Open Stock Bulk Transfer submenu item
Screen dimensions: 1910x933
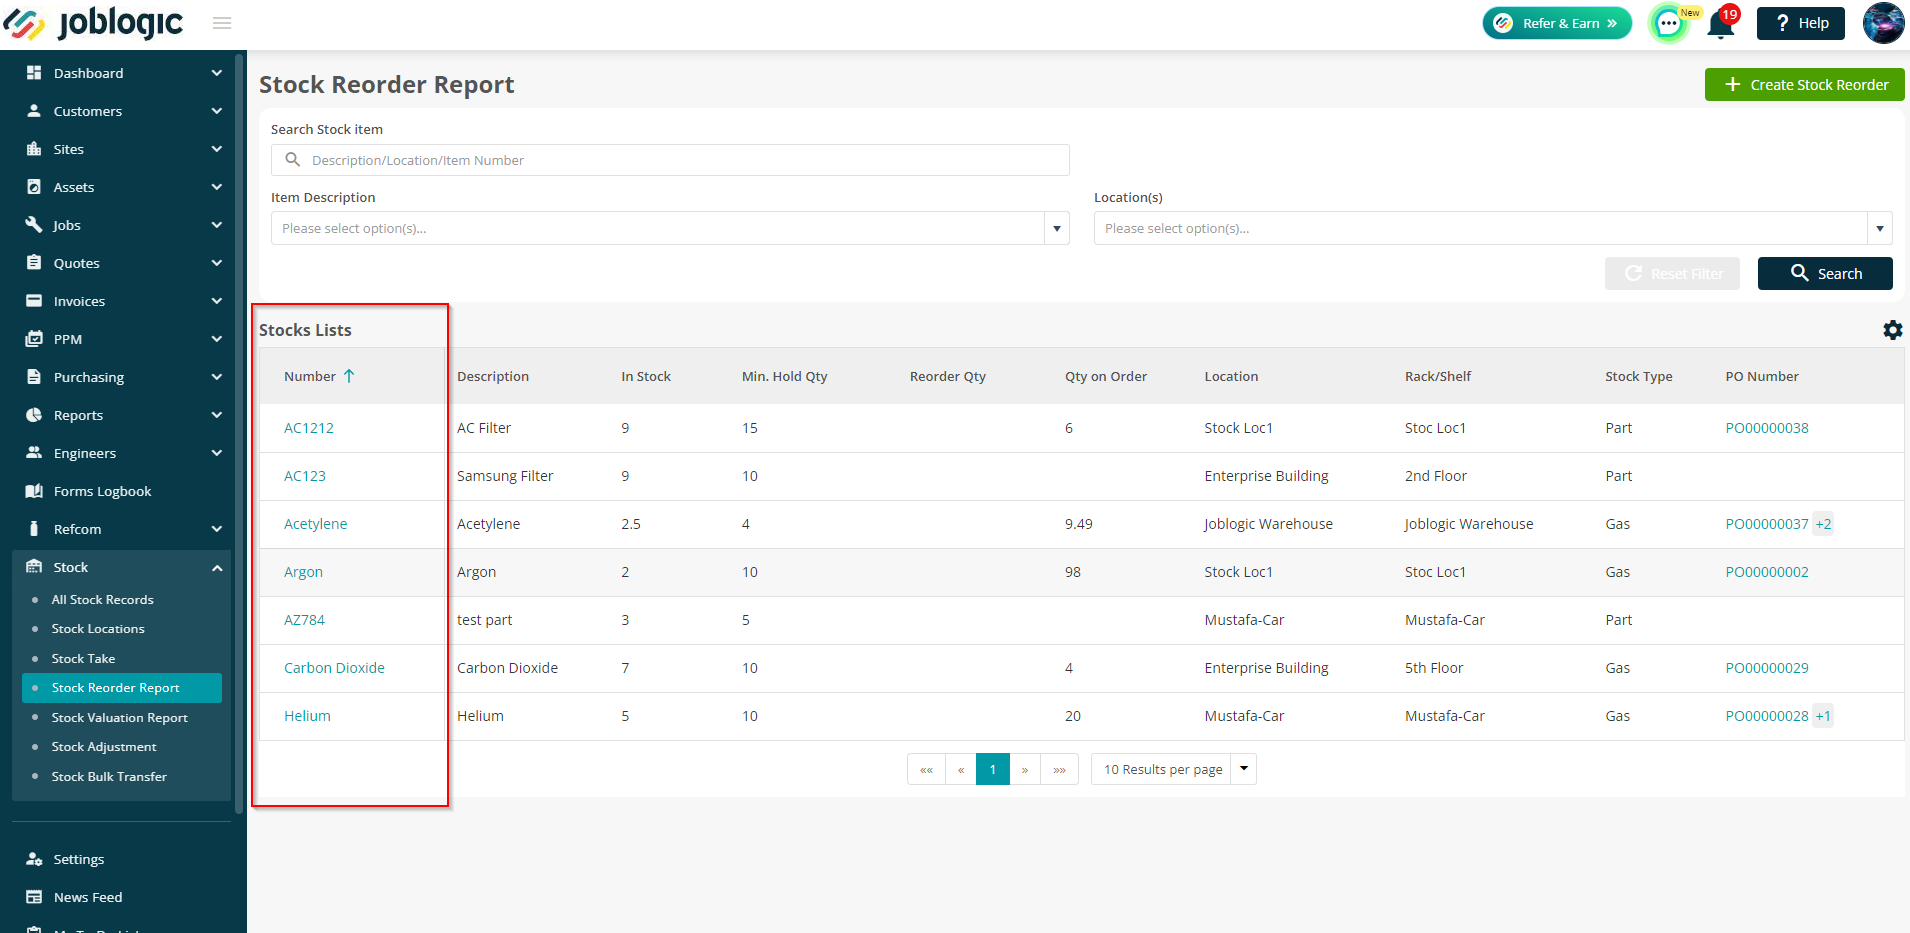point(109,777)
